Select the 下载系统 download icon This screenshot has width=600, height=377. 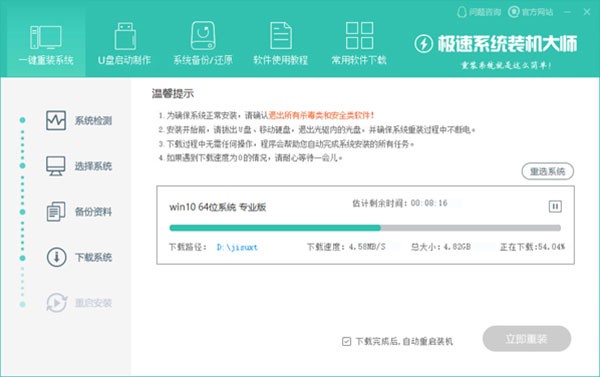[x=56, y=257]
